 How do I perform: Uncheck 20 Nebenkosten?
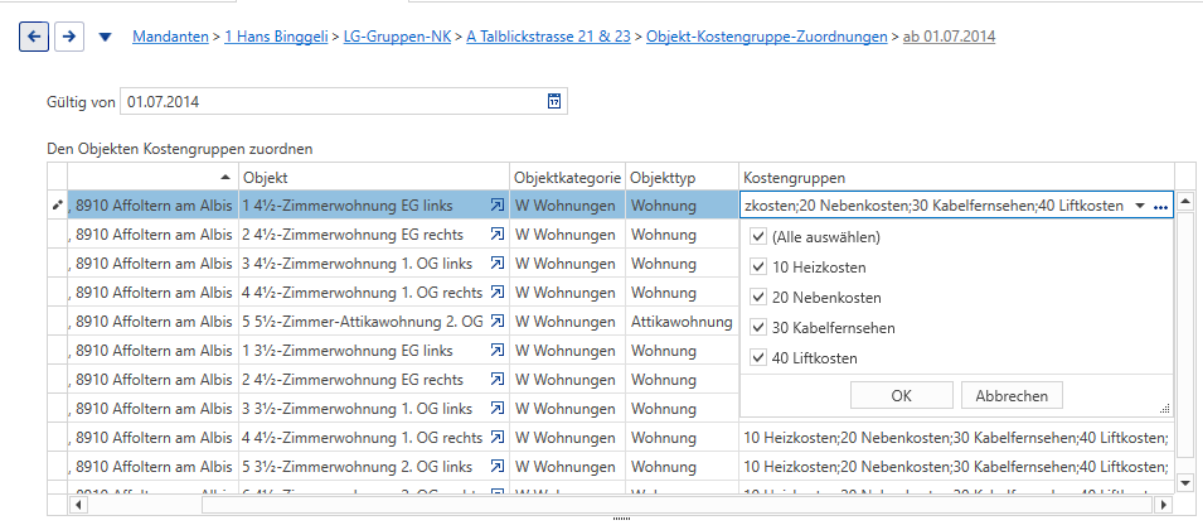759,298
